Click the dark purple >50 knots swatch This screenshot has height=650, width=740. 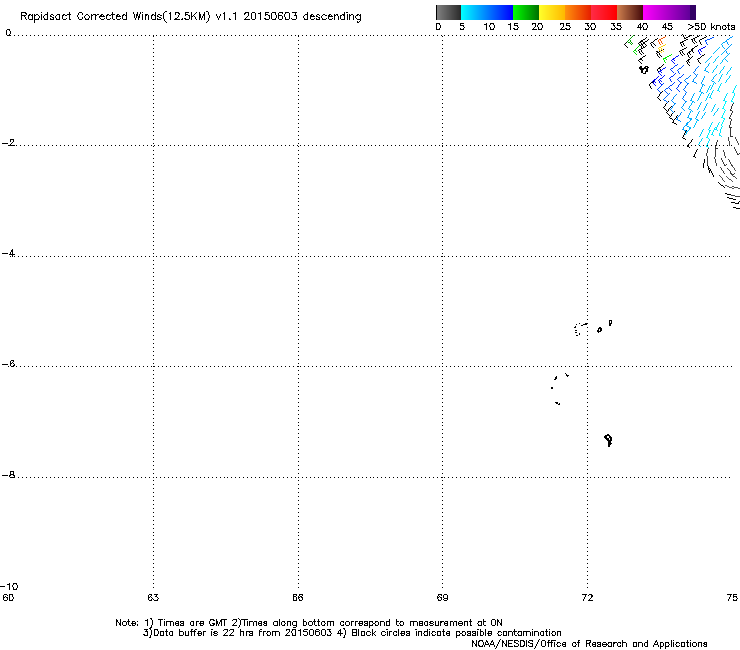(693, 12)
